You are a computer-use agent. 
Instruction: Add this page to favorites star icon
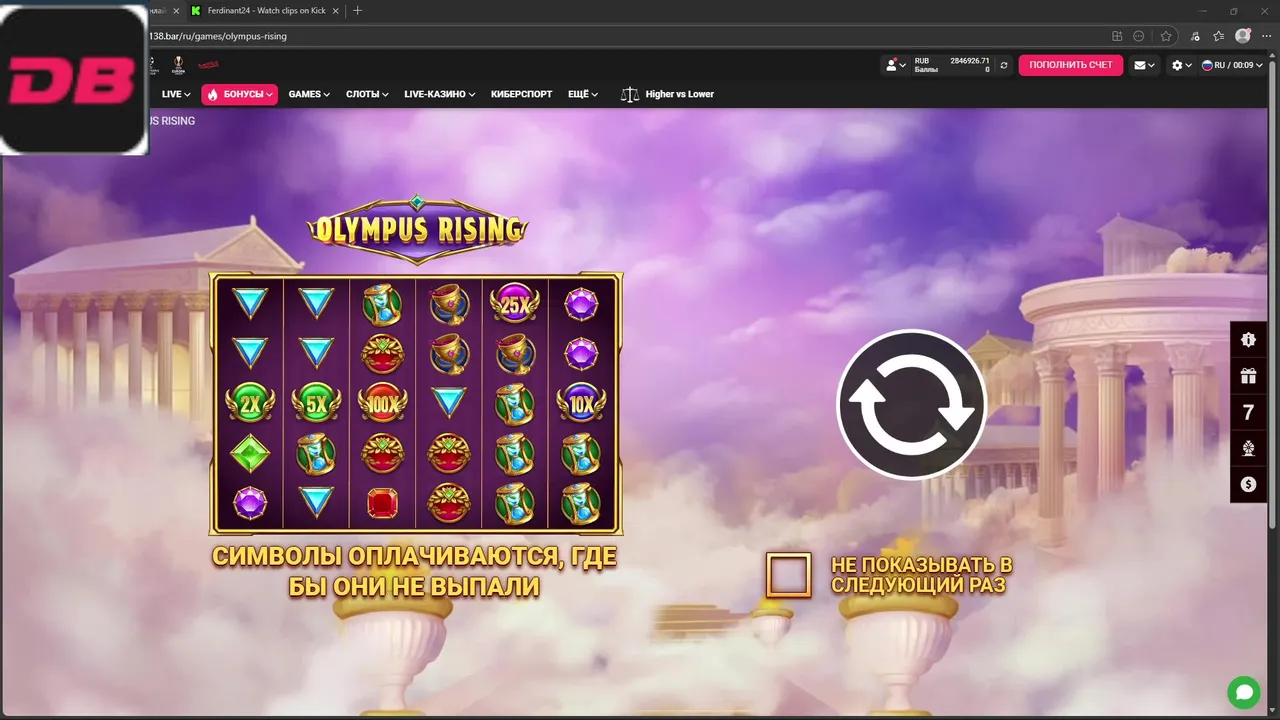[1166, 36]
